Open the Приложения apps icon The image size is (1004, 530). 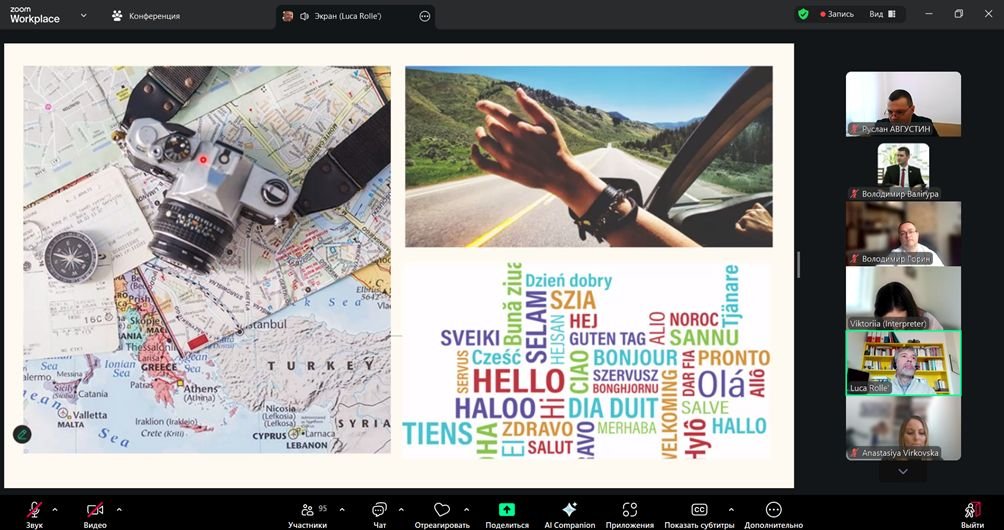pyautogui.click(x=629, y=510)
